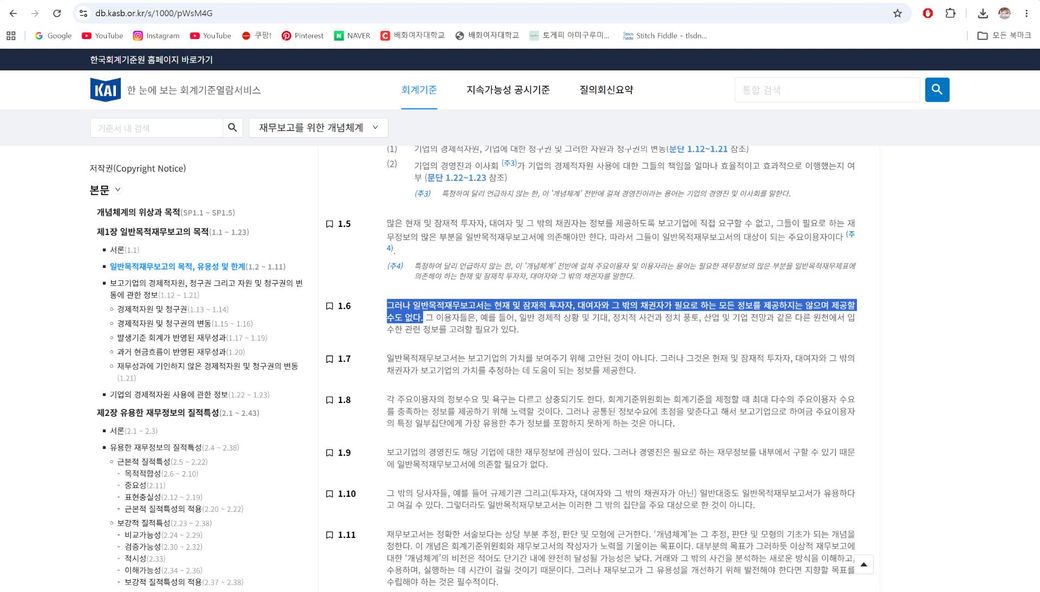The image size is (1040, 592).
Task: Open 목적적합성(2.6~2.10) item
Action: point(162,474)
